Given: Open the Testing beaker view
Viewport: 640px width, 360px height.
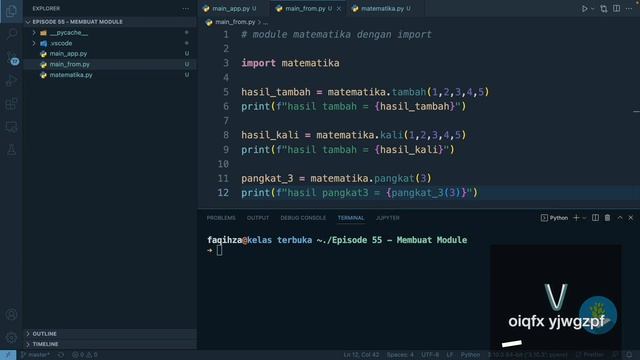Looking at the screenshot, I should click(x=11, y=150).
